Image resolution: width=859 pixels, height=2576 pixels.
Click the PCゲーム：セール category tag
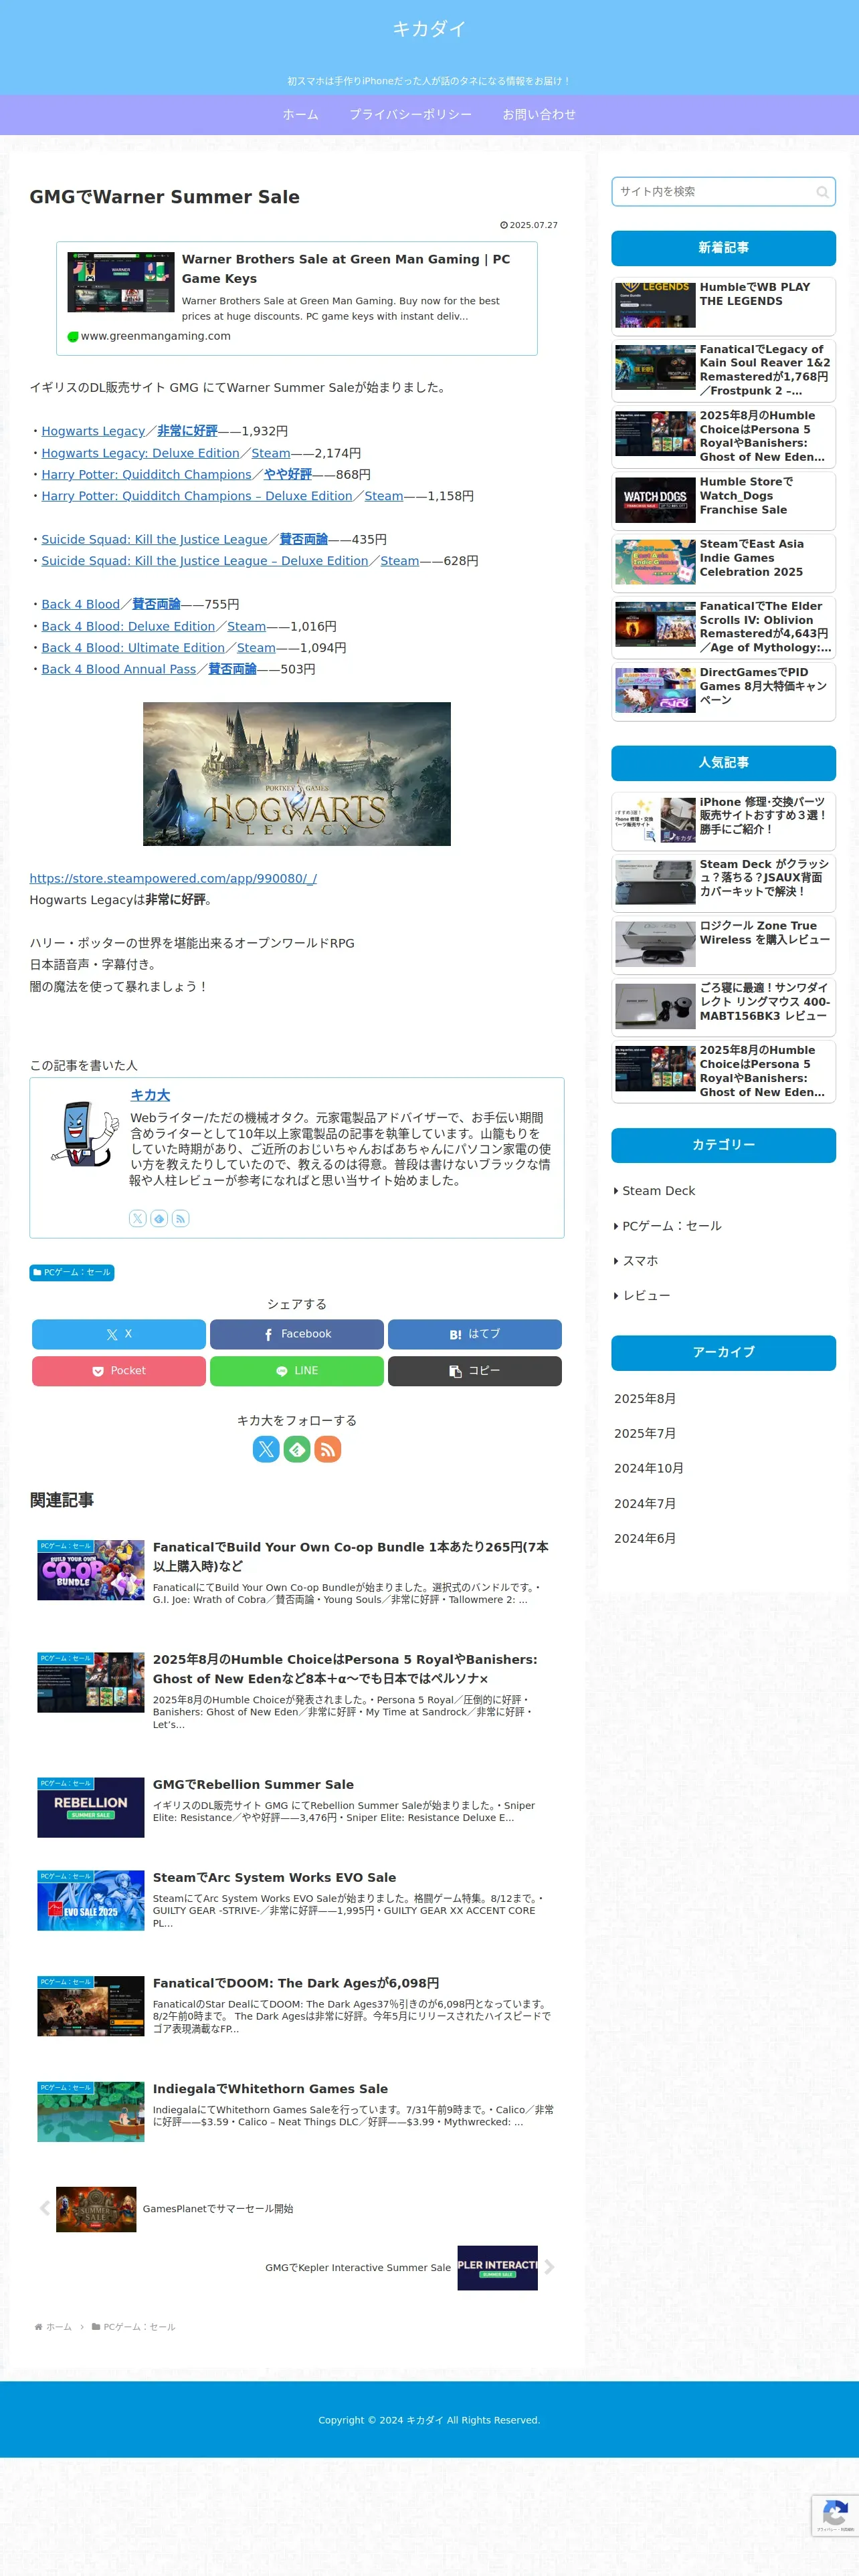72,1272
